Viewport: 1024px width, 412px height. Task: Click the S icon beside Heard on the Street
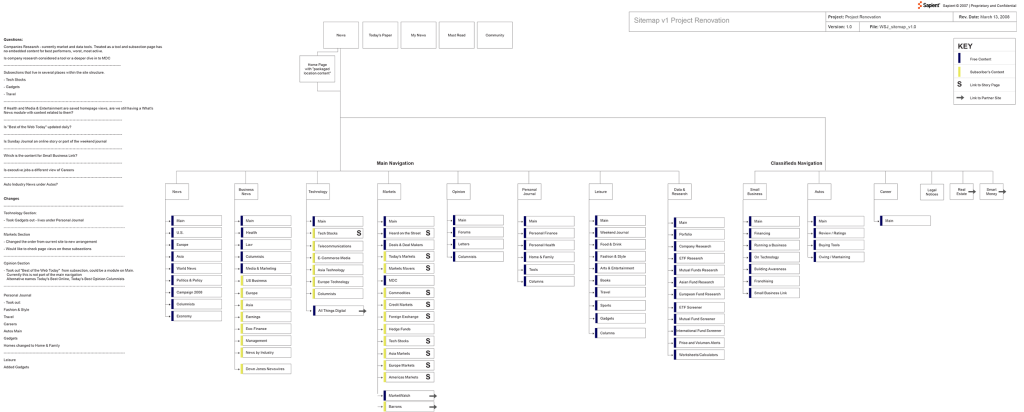click(428, 232)
